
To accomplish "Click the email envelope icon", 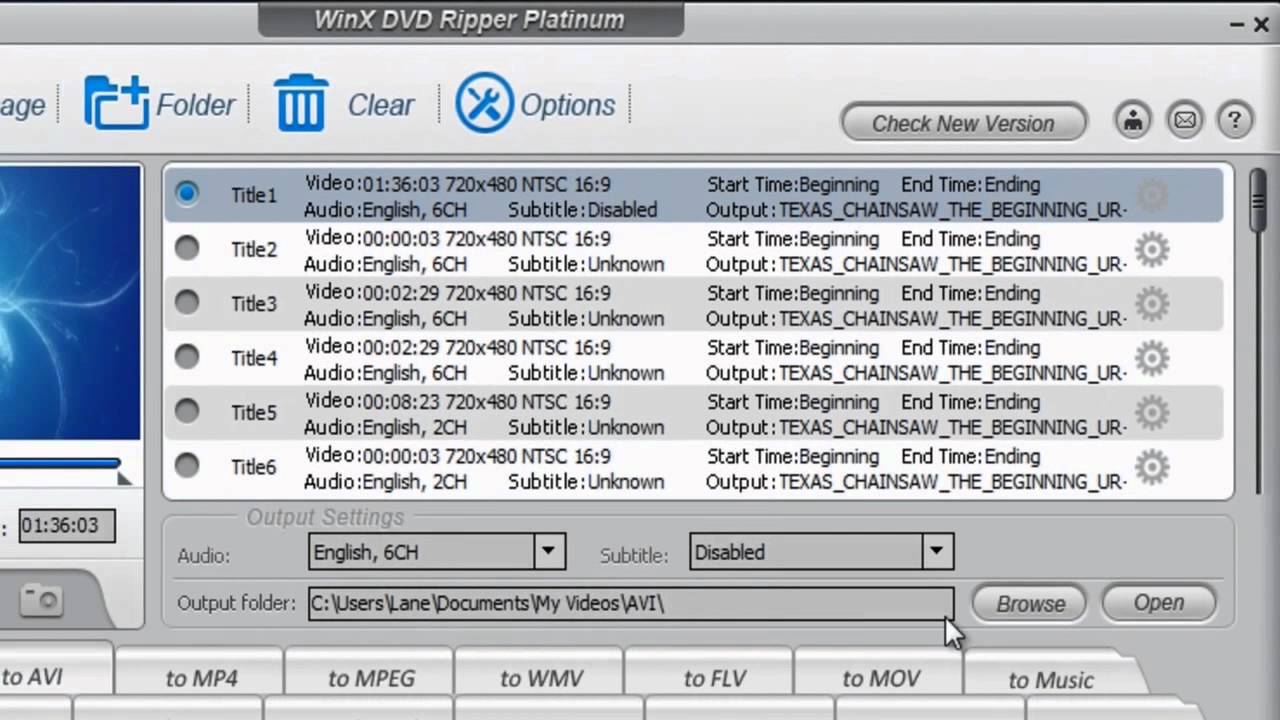I will click(x=1185, y=121).
